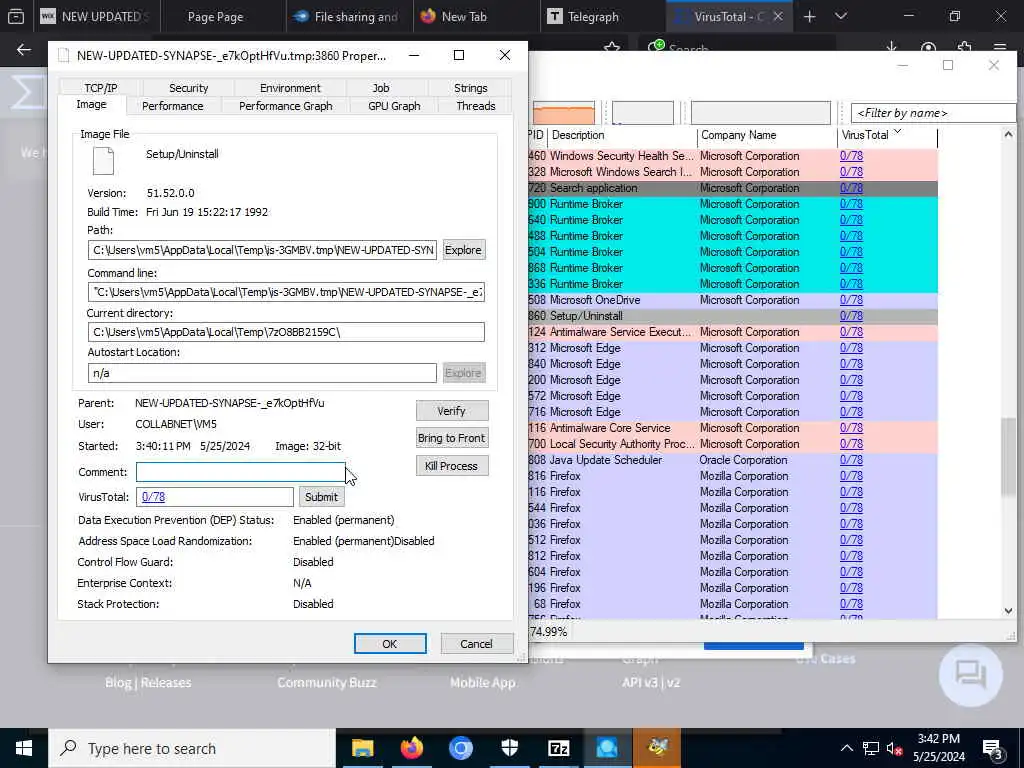1024x768 pixels.
Task: Click the Filter by name box
Action: [933, 113]
